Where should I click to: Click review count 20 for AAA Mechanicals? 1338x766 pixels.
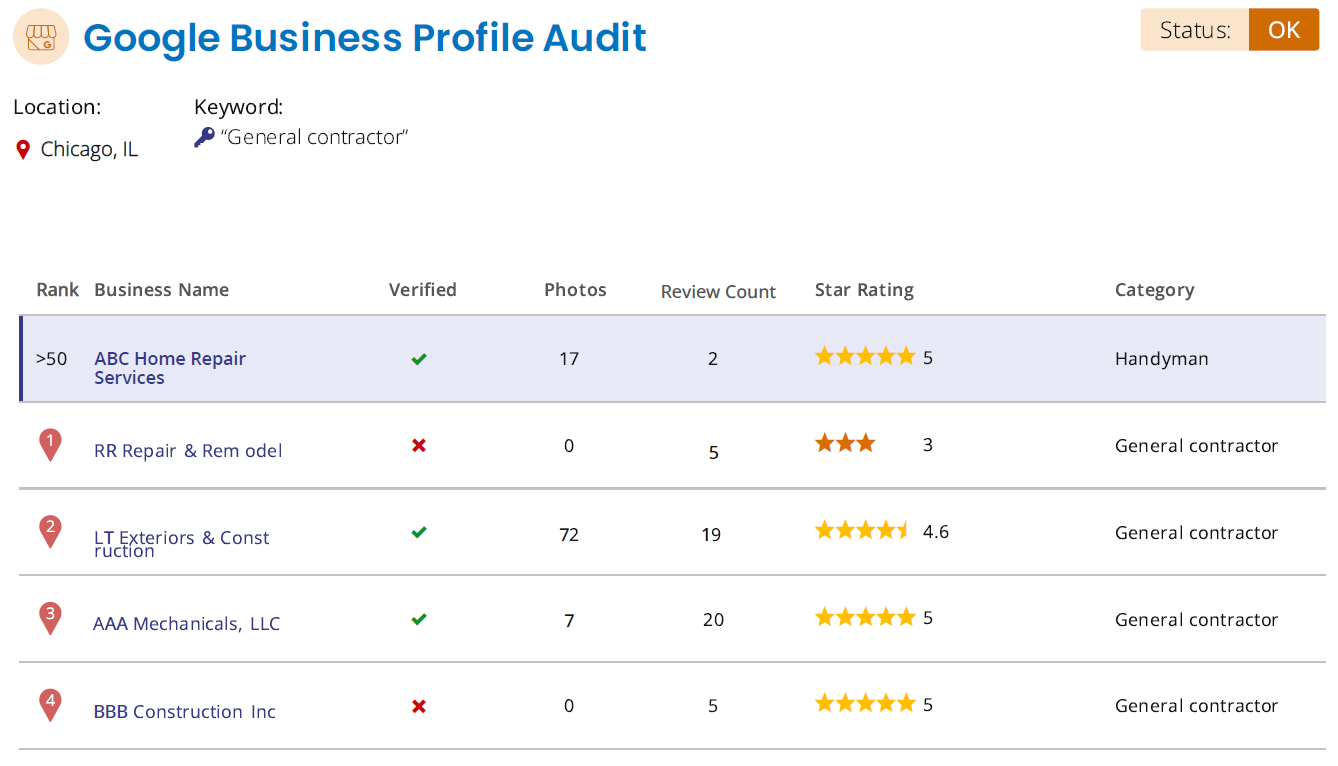point(713,620)
